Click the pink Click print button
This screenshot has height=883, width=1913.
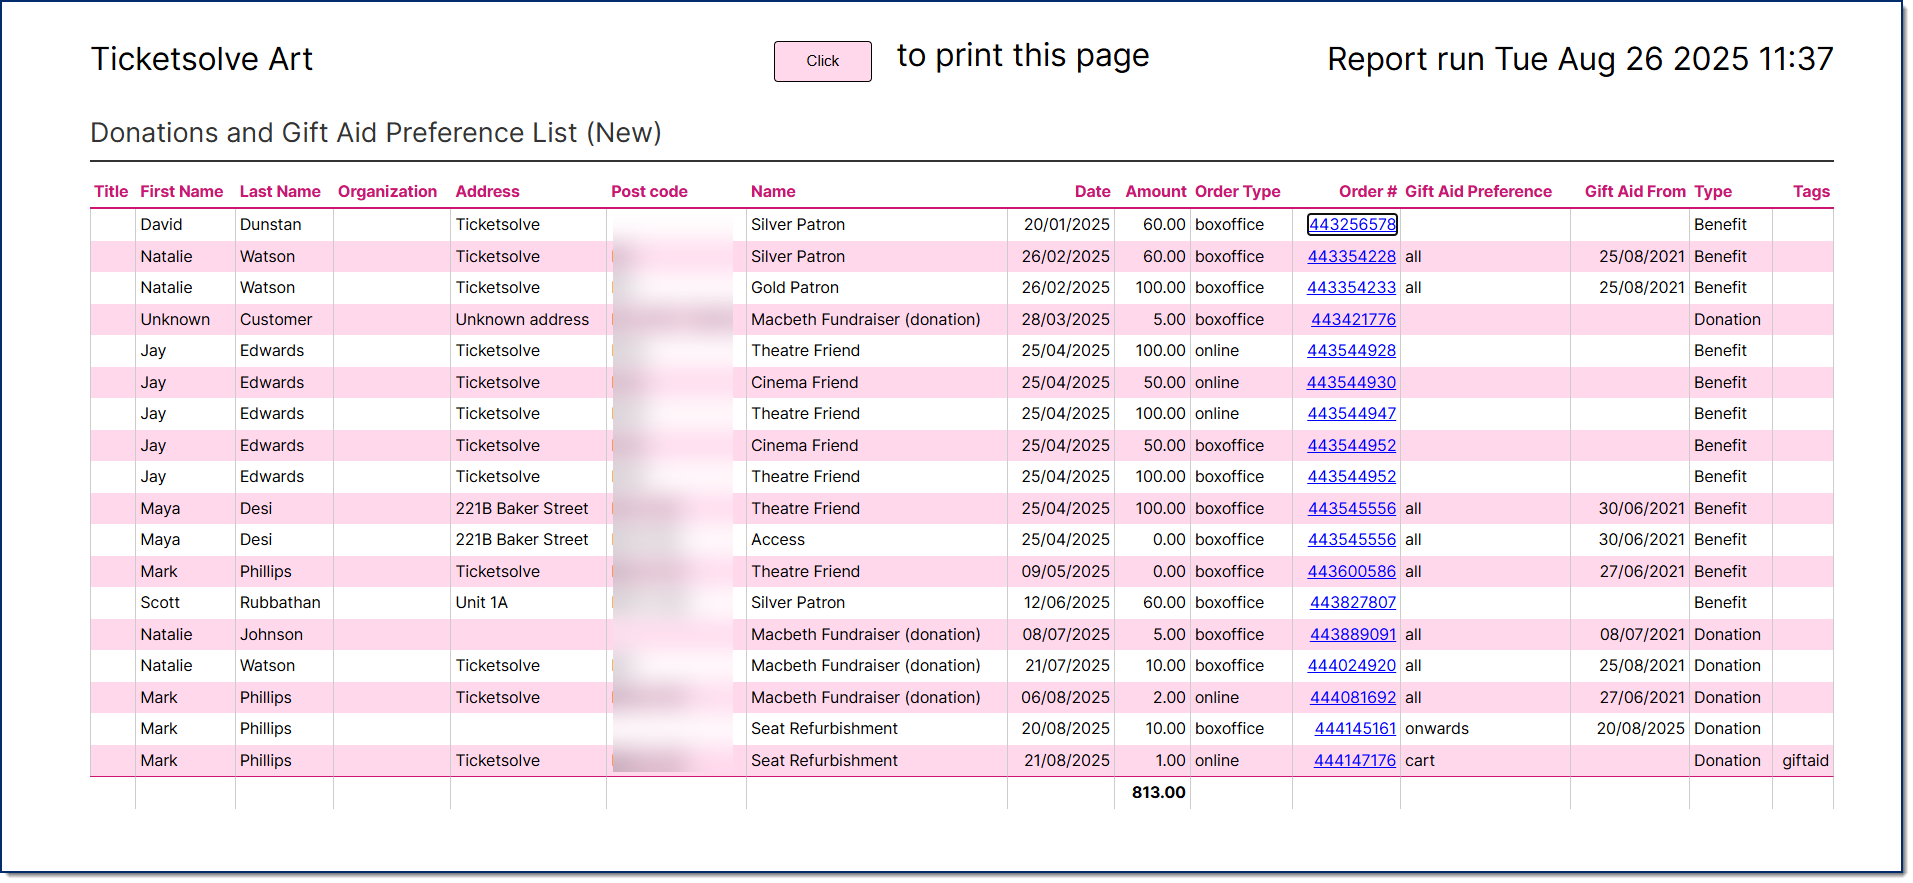[x=822, y=61]
